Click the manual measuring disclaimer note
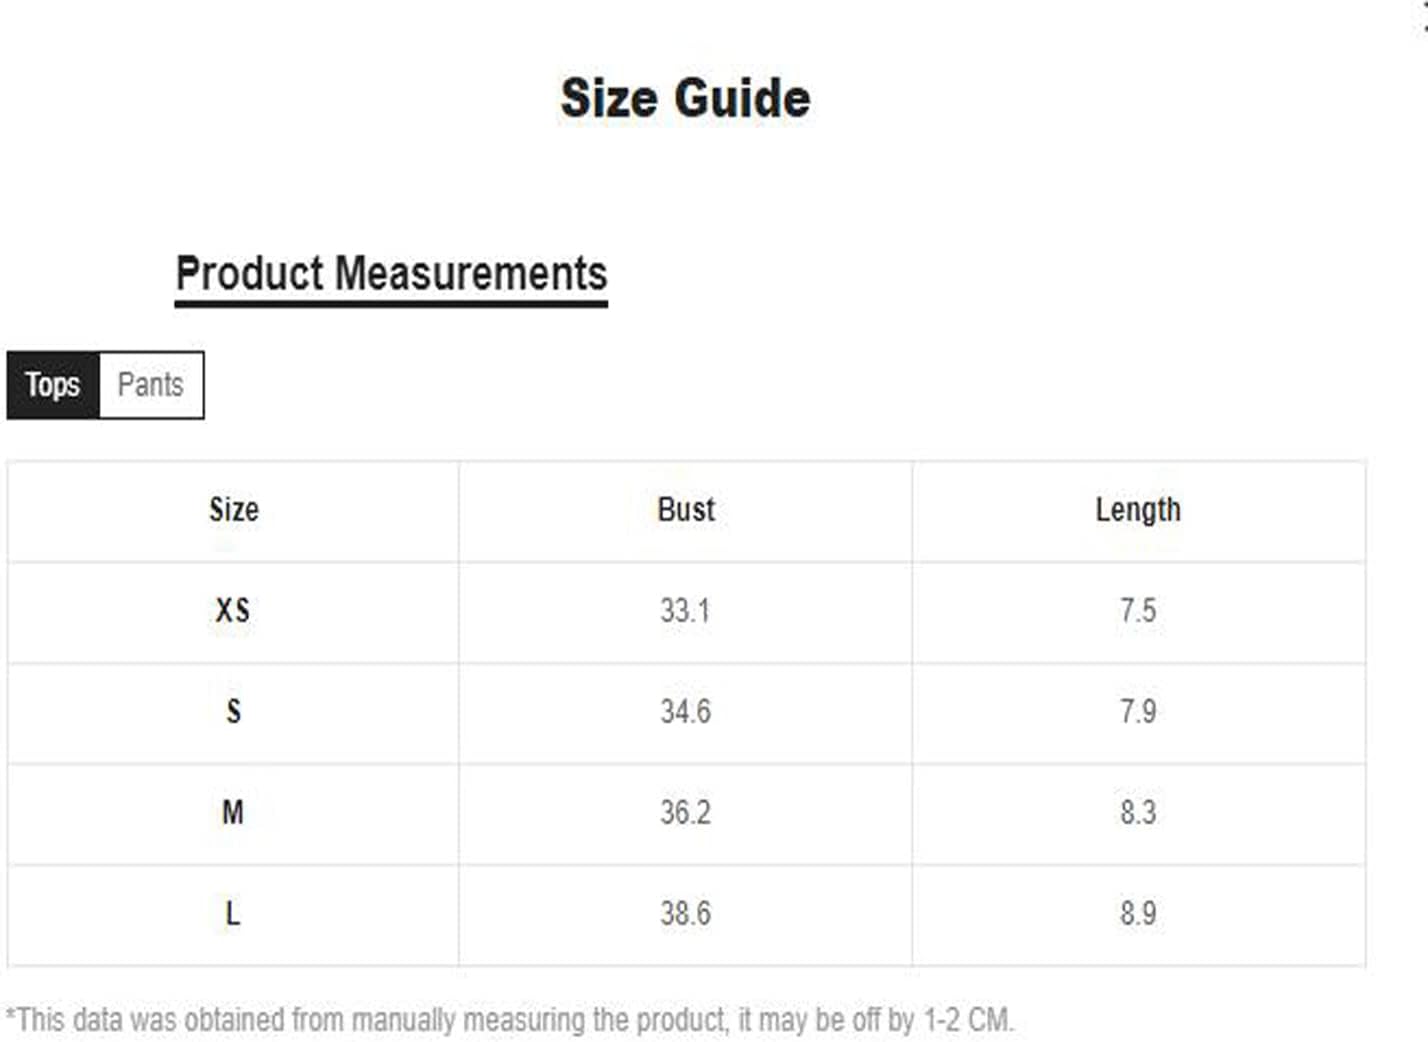 510,1020
